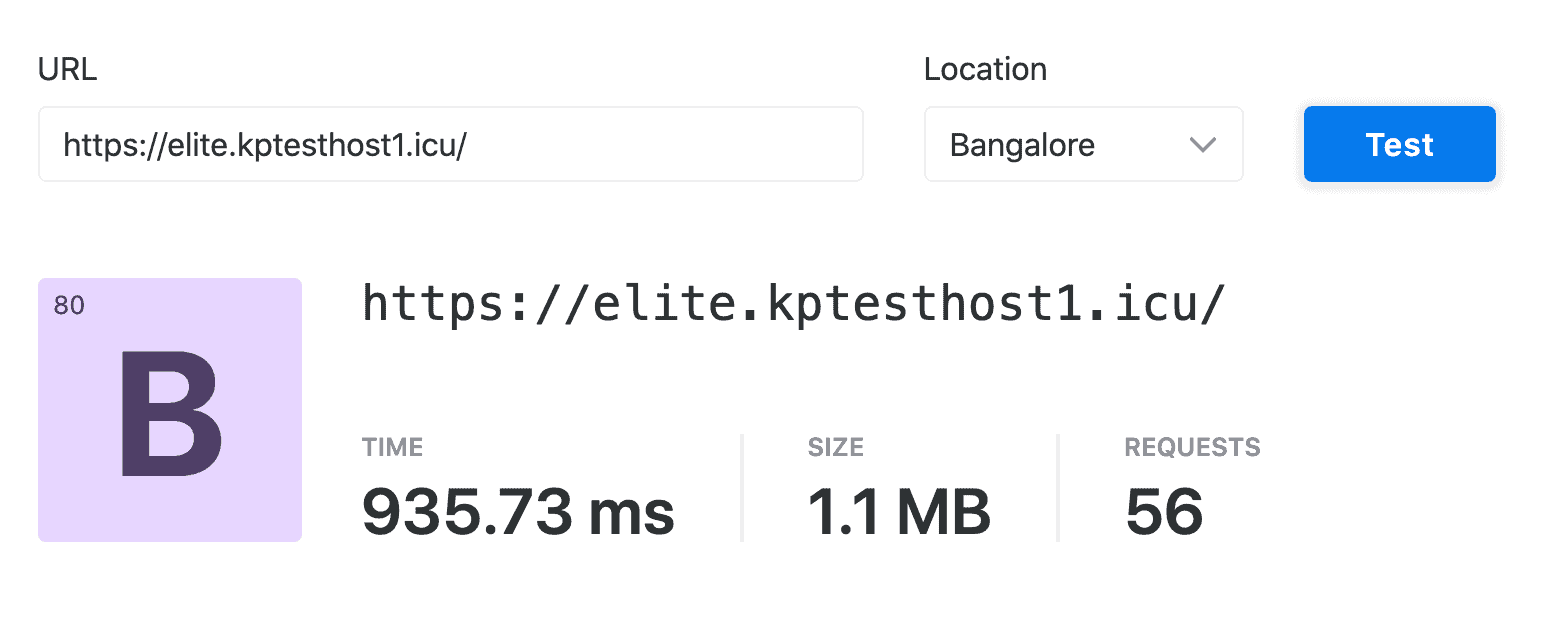
Task: Select the monospace tested URL heading
Action: point(792,302)
